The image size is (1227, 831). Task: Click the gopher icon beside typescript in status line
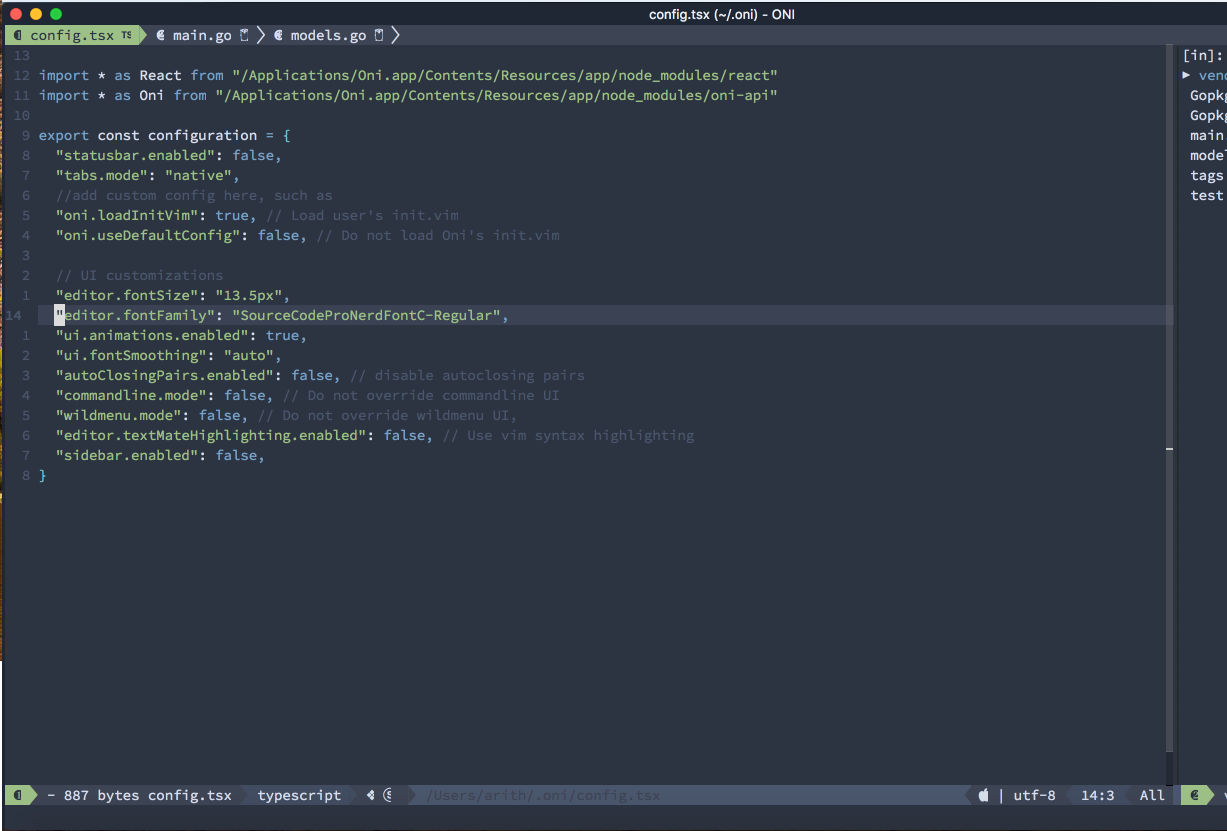pyautogui.click(x=371, y=795)
